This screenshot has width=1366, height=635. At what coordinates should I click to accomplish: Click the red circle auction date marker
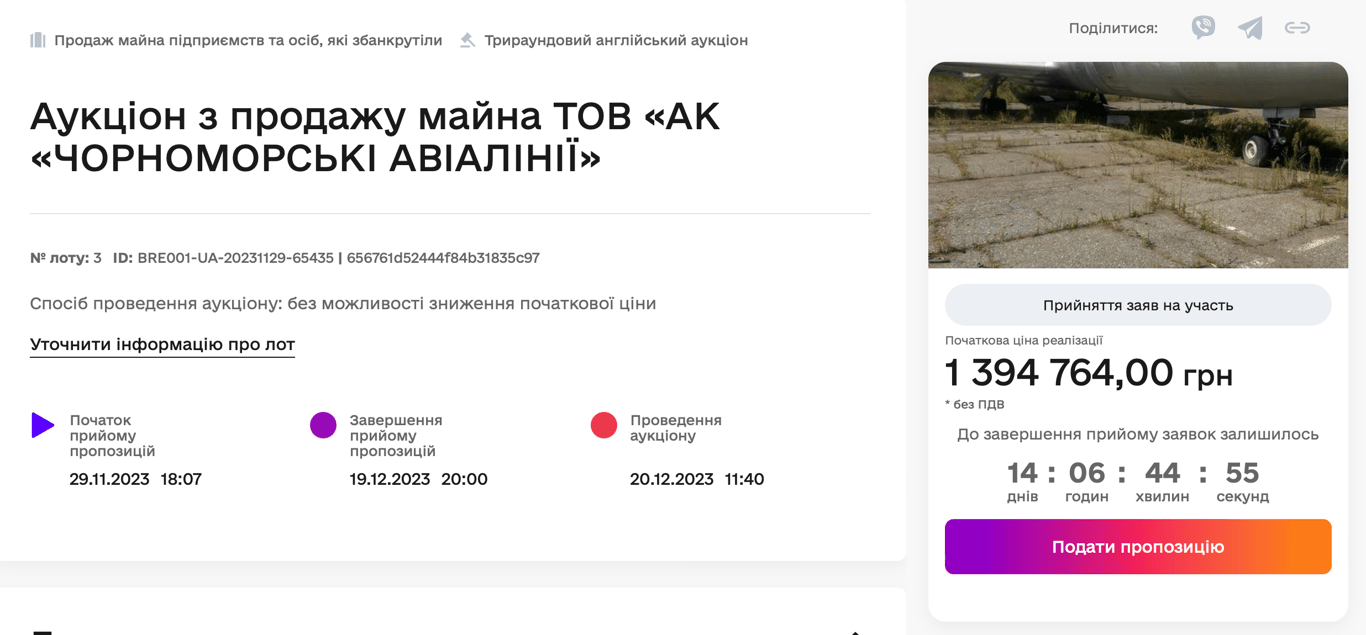click(x=604, y=425)
